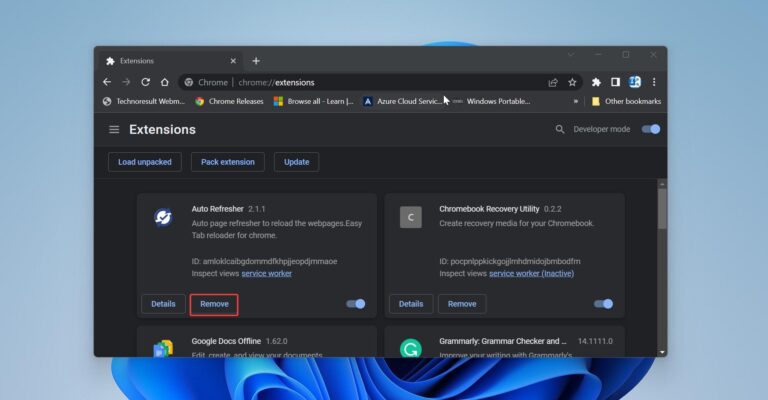This screenshot has width=768, height=400.
Task: Open the Chrome three-dot menu
Action: click(654, 82)
